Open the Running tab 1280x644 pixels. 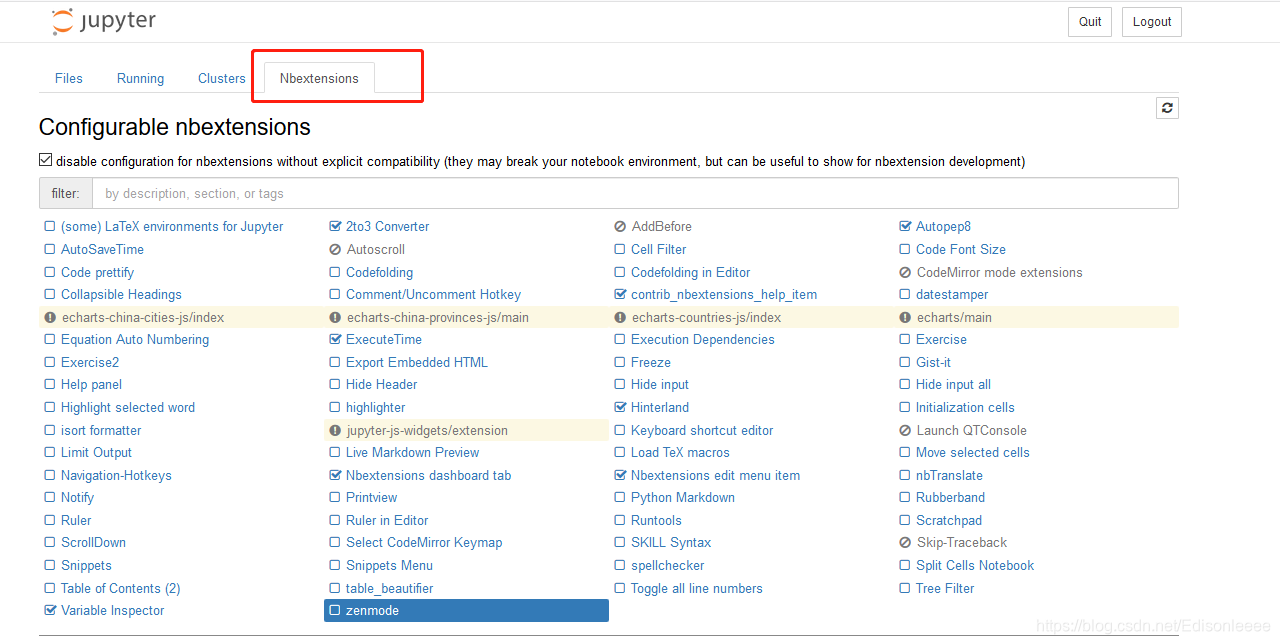[x=140, y=78]
